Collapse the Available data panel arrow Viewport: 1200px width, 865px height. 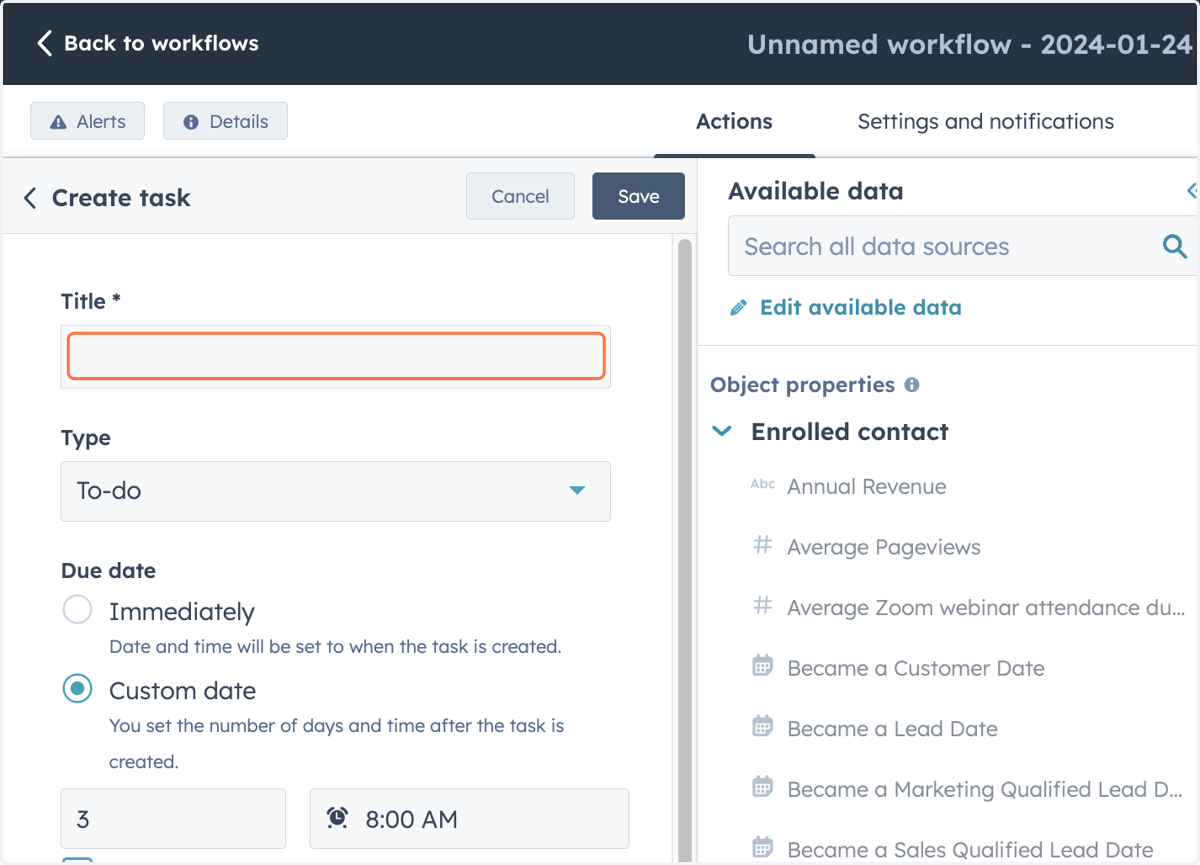[1192, 190]
